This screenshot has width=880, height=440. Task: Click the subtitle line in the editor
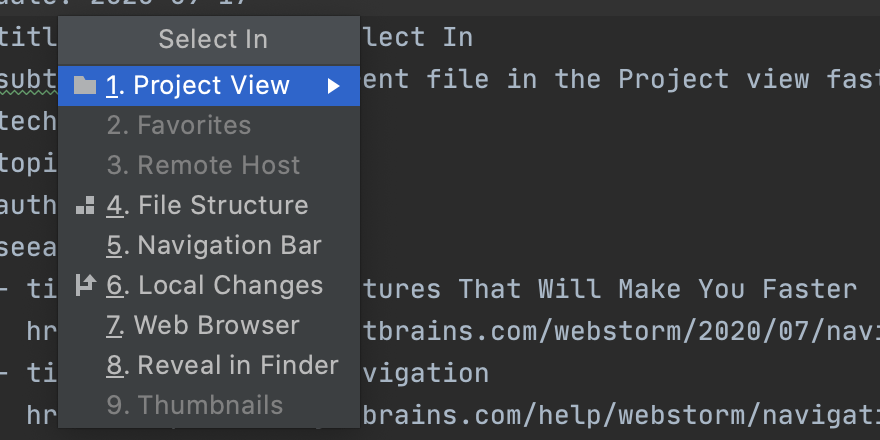pyautogui.click(x=600, y=78)
